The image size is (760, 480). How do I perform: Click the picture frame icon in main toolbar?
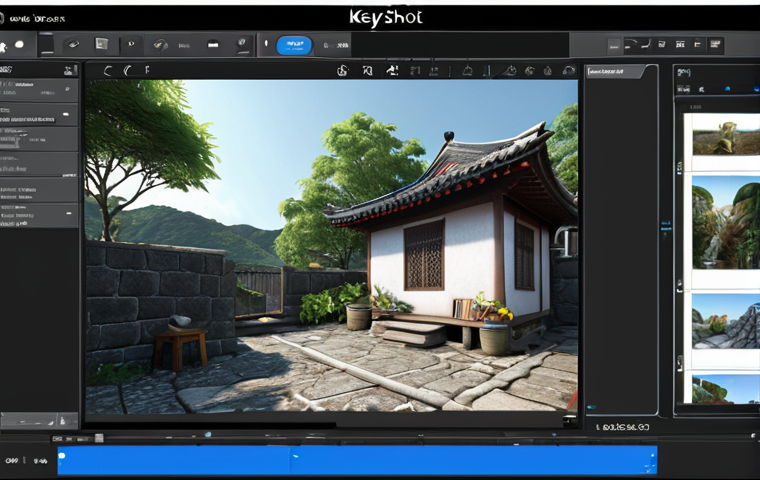click(x=101, y=44)
